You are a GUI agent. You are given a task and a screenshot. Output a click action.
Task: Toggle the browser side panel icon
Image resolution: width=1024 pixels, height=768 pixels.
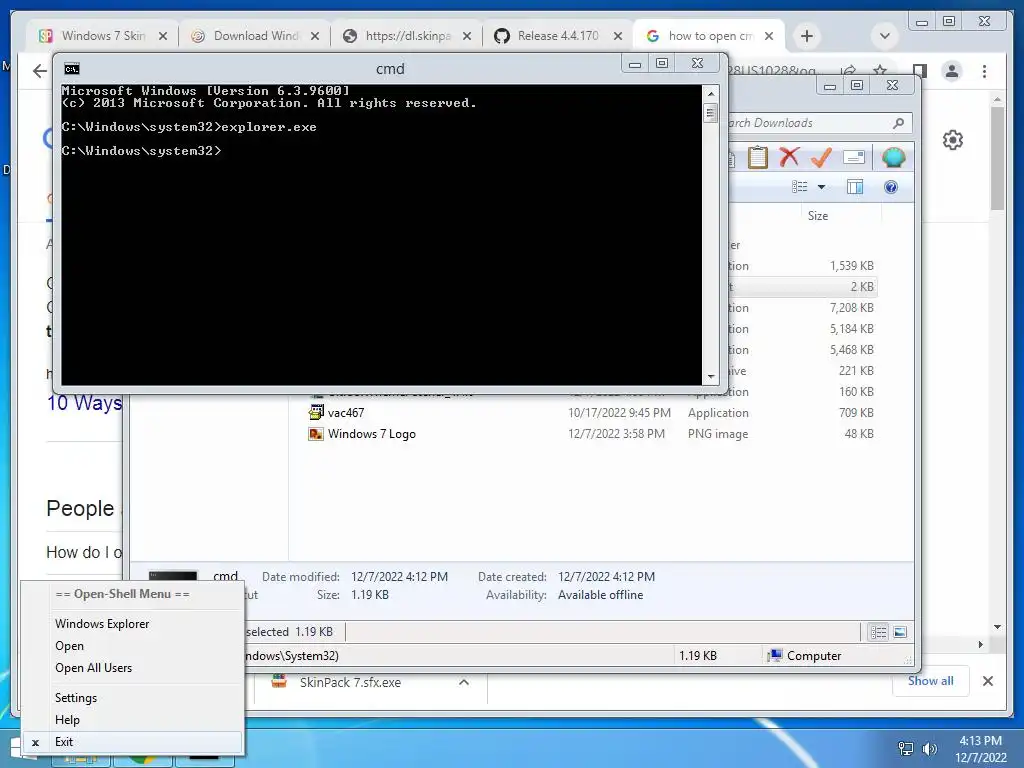pos(920,71)
